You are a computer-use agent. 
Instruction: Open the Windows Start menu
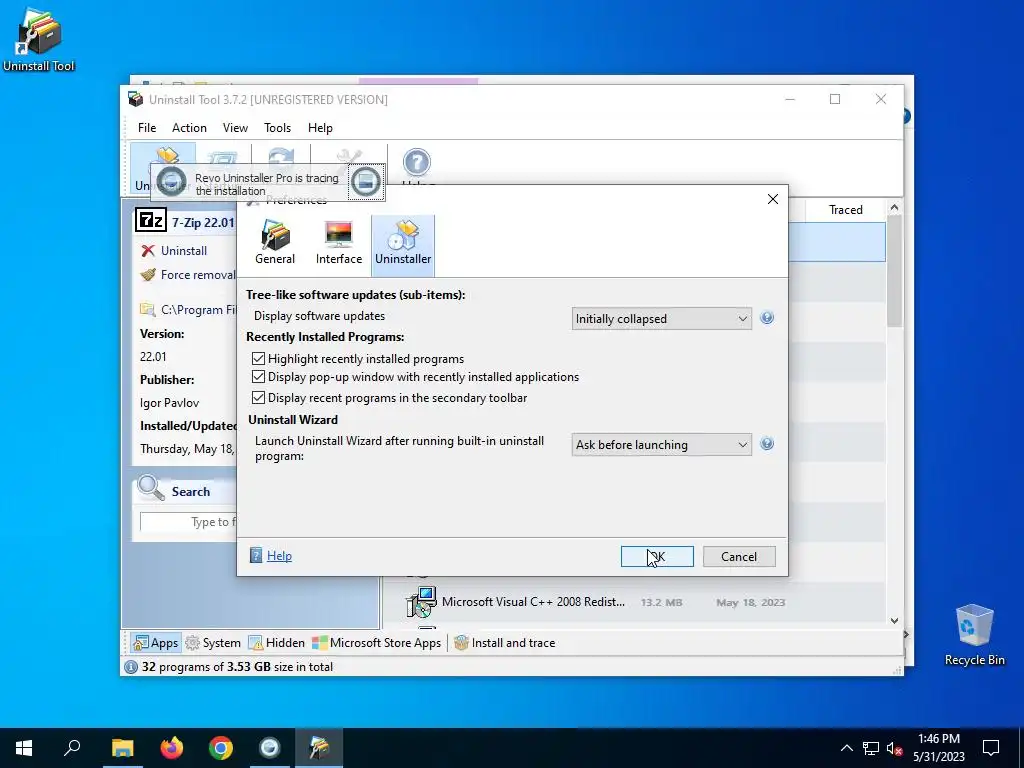pos(24,748)
